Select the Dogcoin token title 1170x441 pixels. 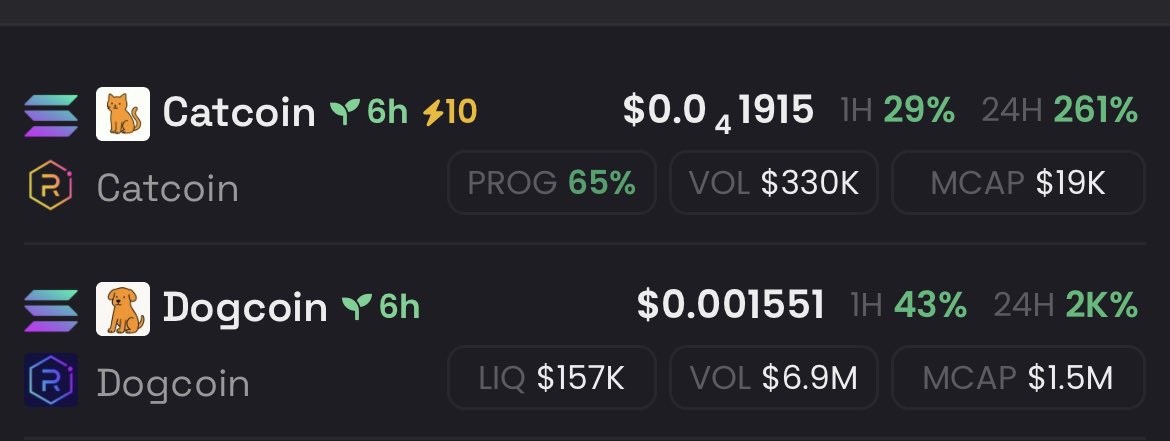click(245, 308)
